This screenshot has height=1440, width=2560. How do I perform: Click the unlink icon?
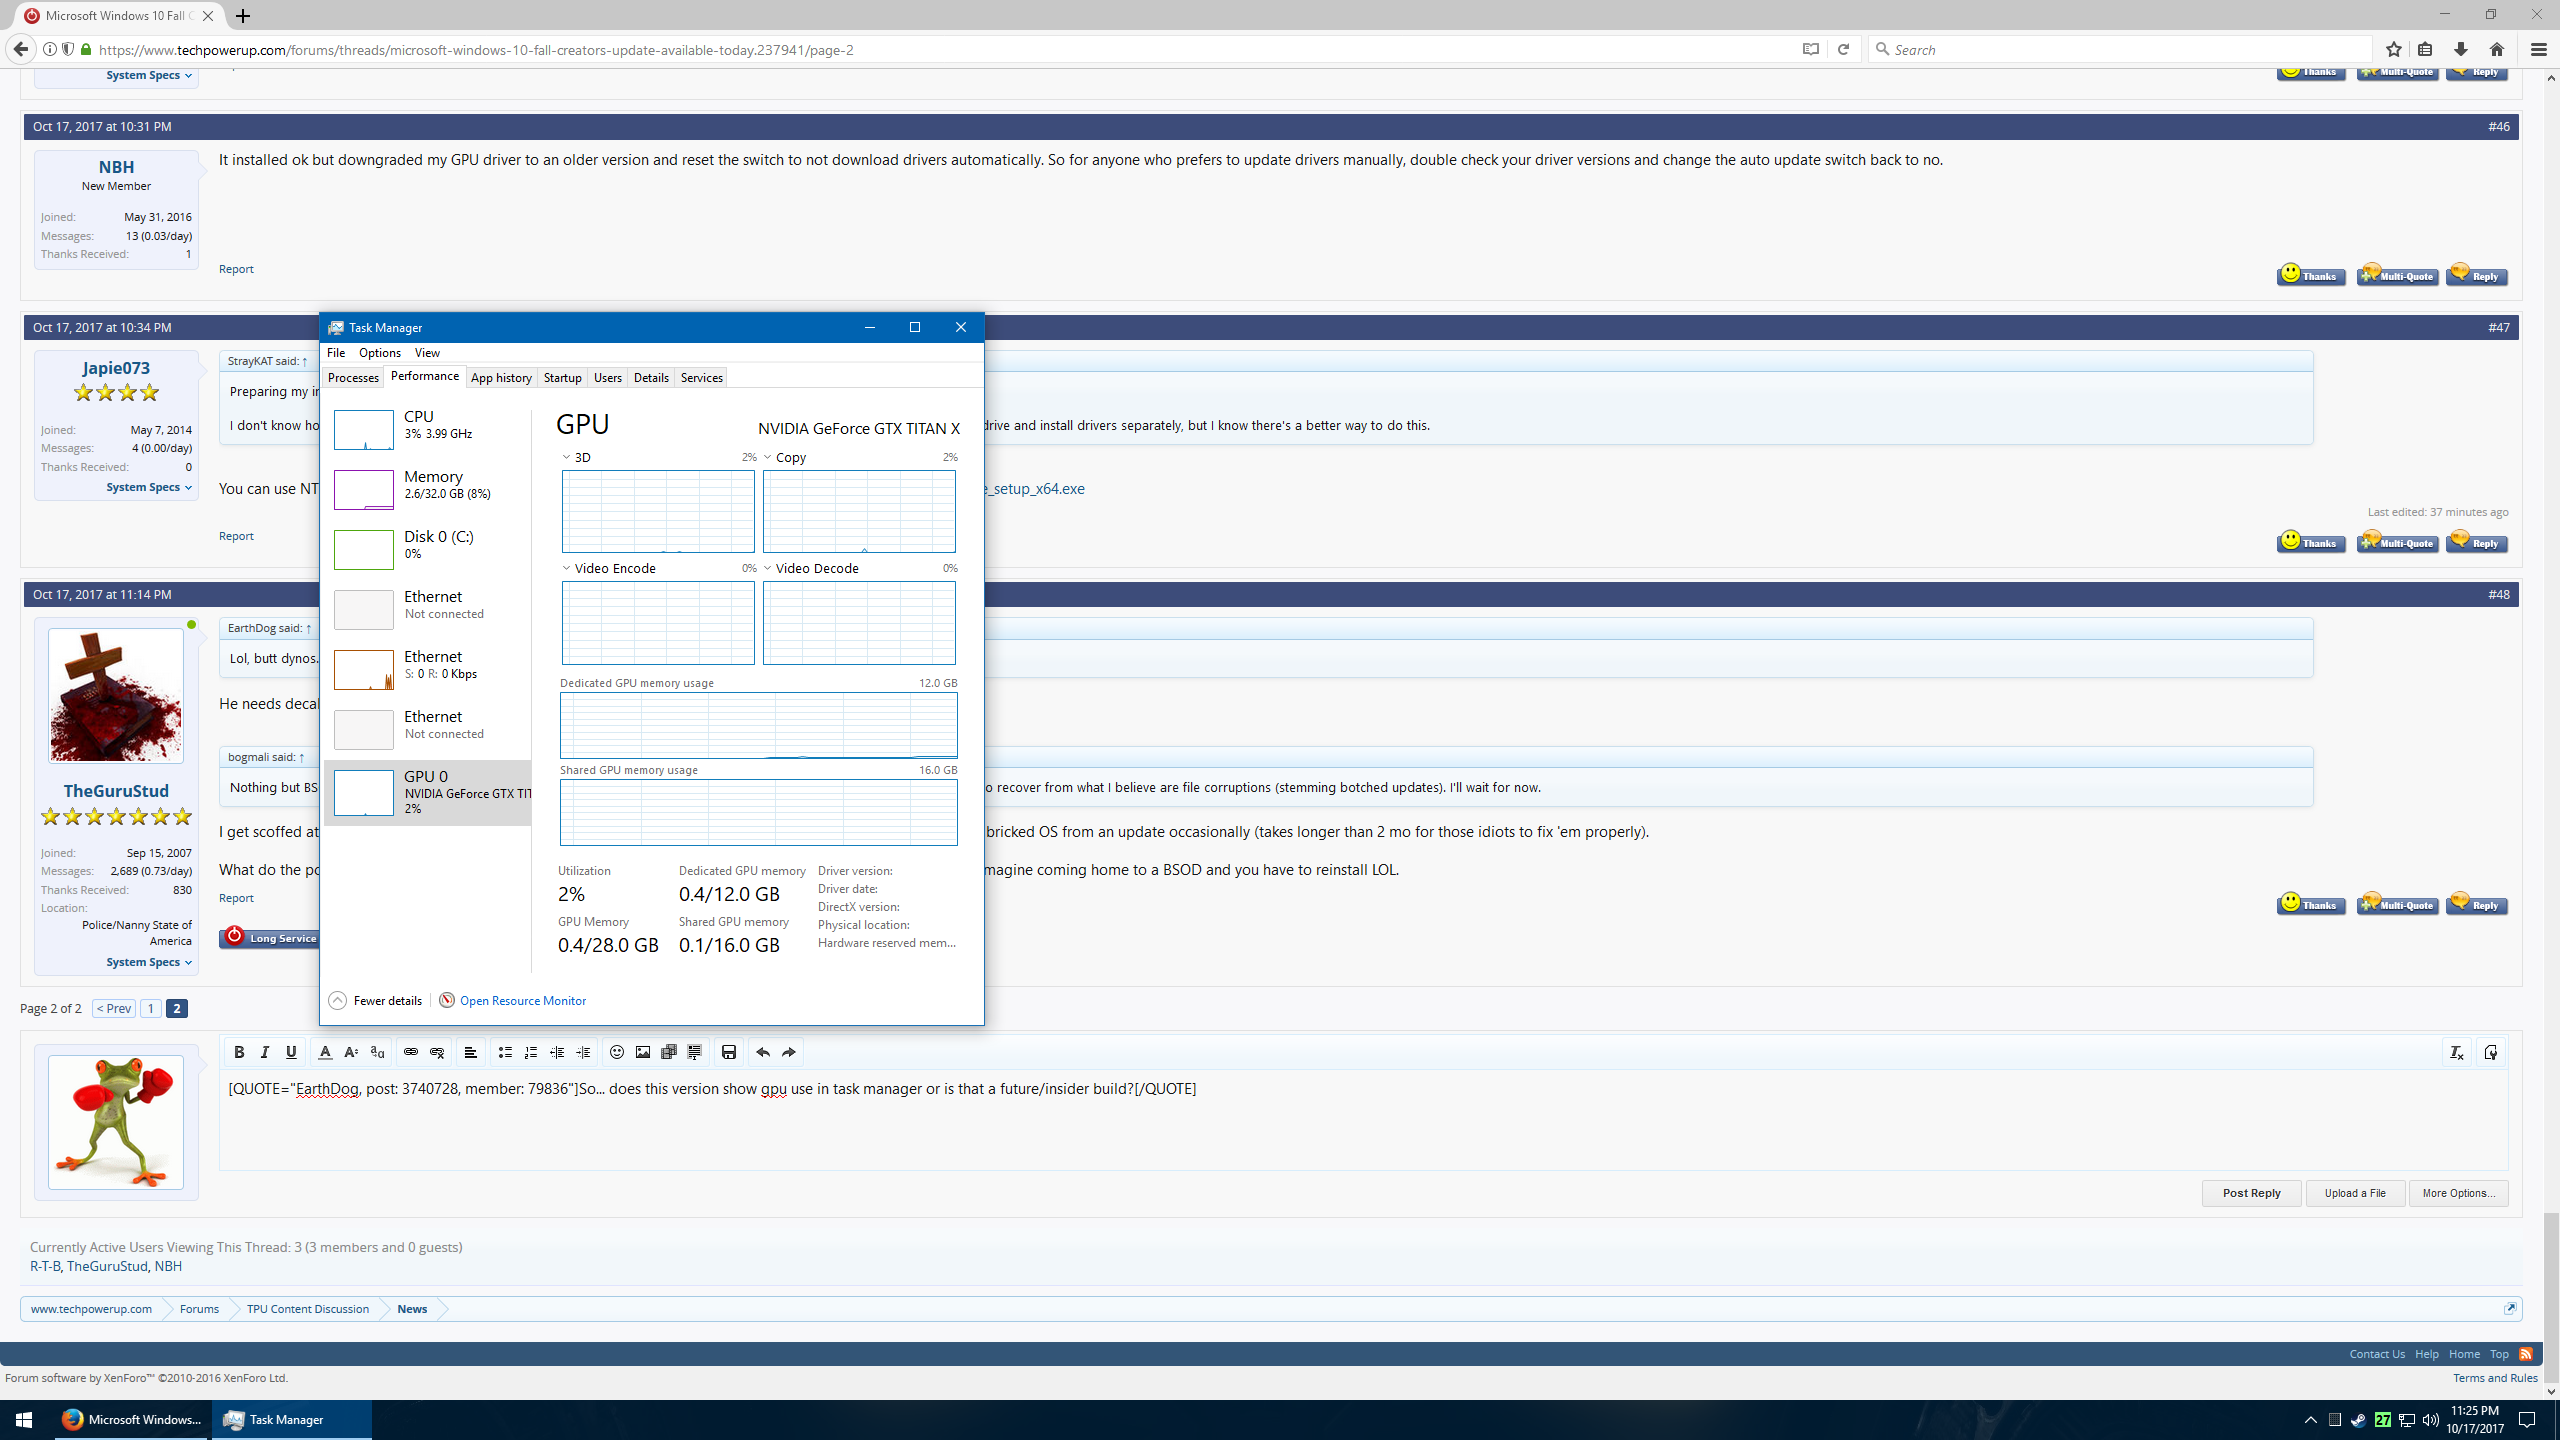click(x=437, y=1052)
